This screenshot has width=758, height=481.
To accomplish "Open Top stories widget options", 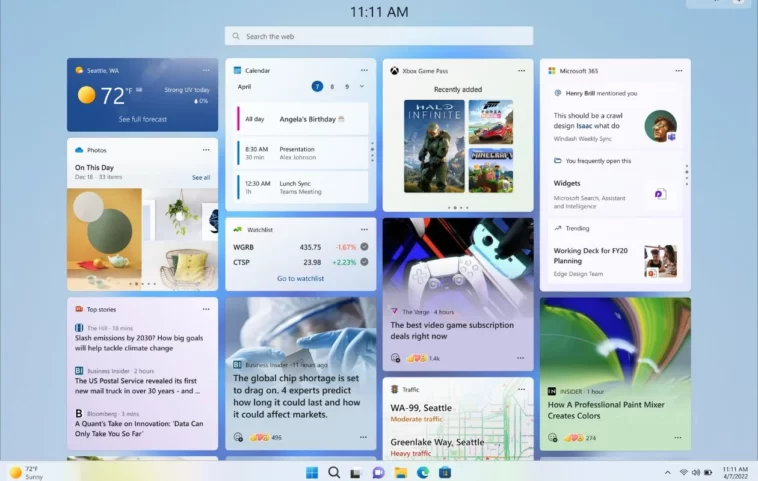I will tap(206, 309).
